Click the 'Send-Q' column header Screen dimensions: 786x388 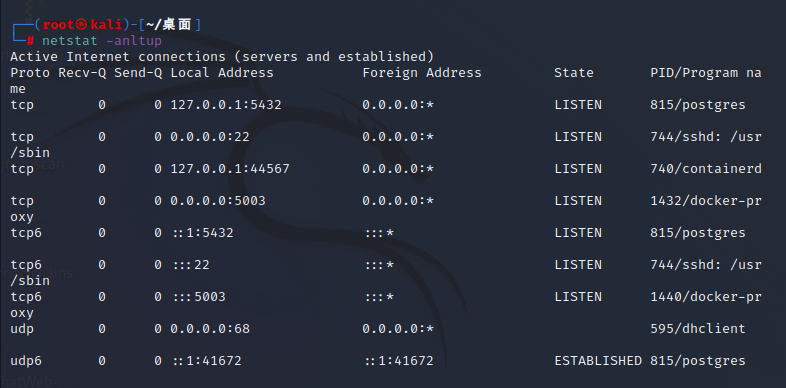coord(138,73)
